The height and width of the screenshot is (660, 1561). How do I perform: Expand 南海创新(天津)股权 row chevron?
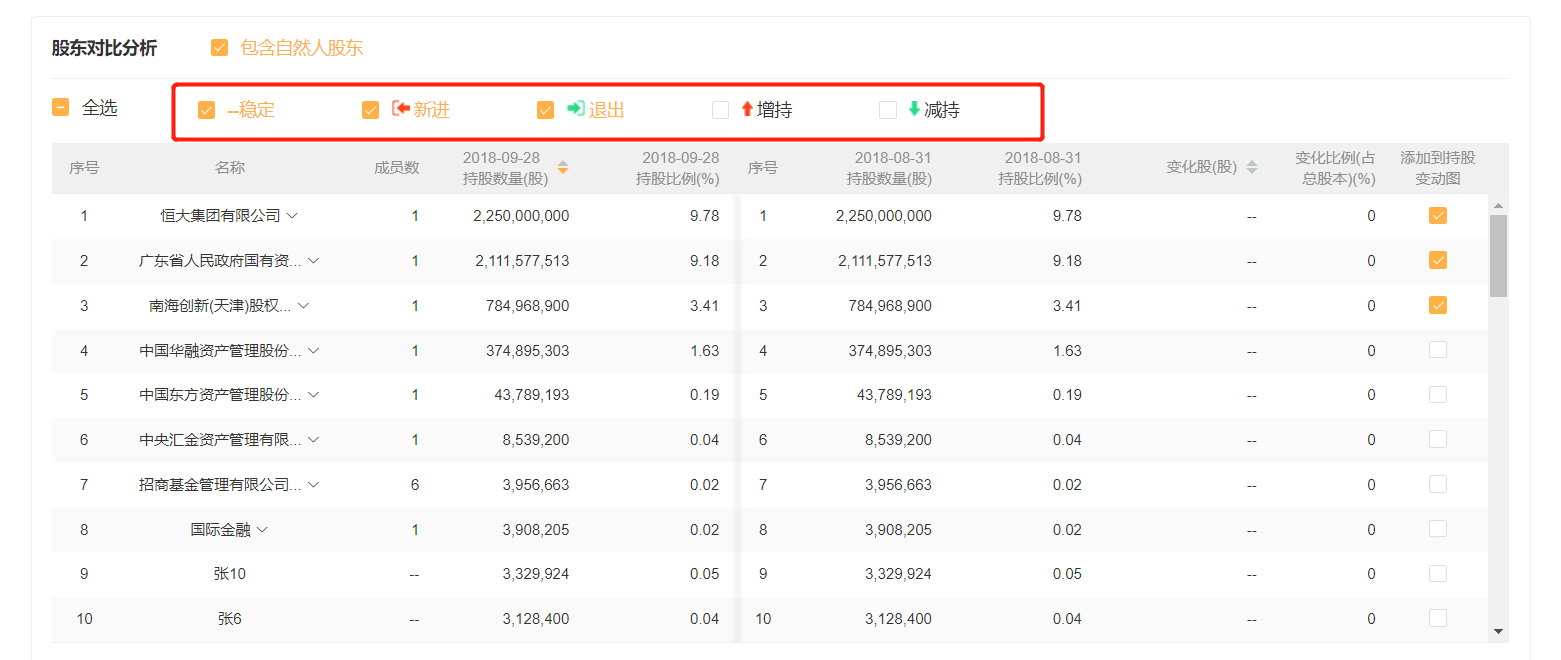point(304,306)
